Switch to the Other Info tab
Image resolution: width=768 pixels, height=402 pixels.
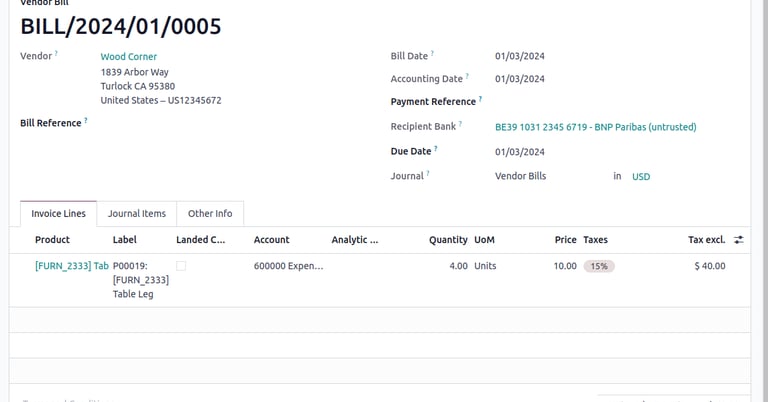click(x=210, y=214)
